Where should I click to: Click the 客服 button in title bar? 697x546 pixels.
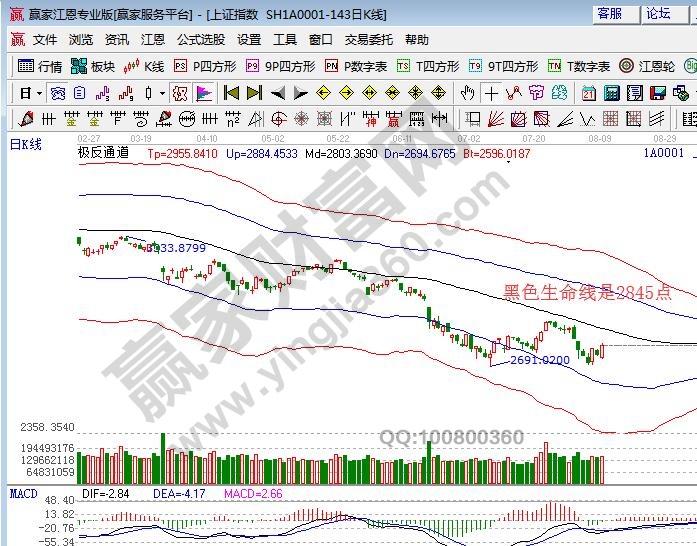610,13
